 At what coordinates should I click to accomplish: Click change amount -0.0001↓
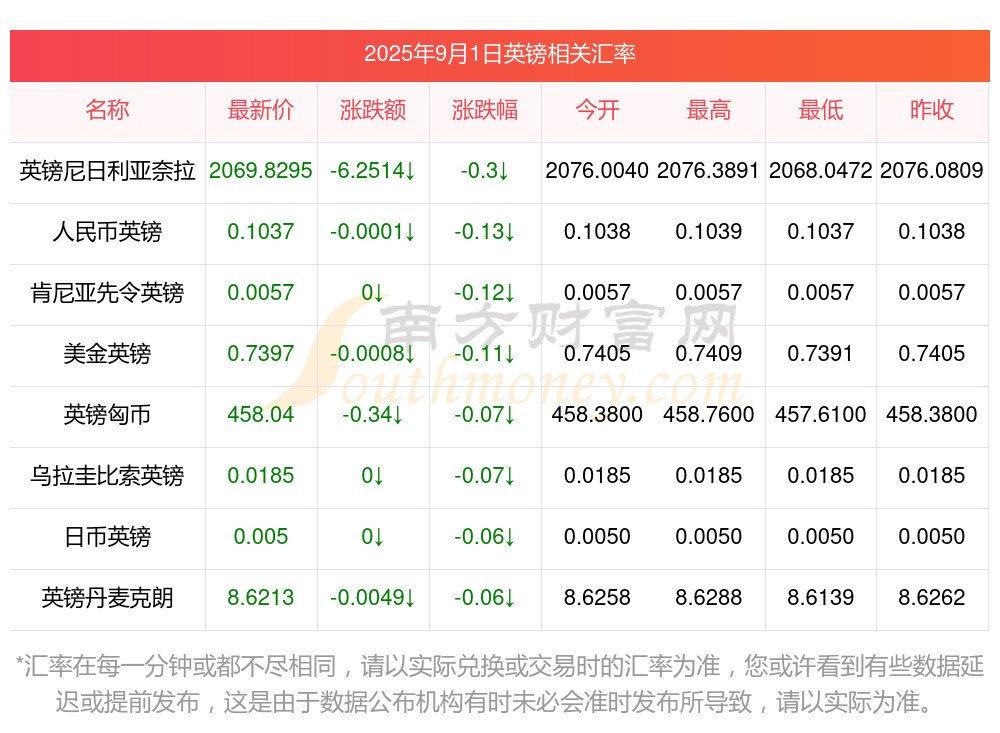pyautogui.click(x=373, y=232)
